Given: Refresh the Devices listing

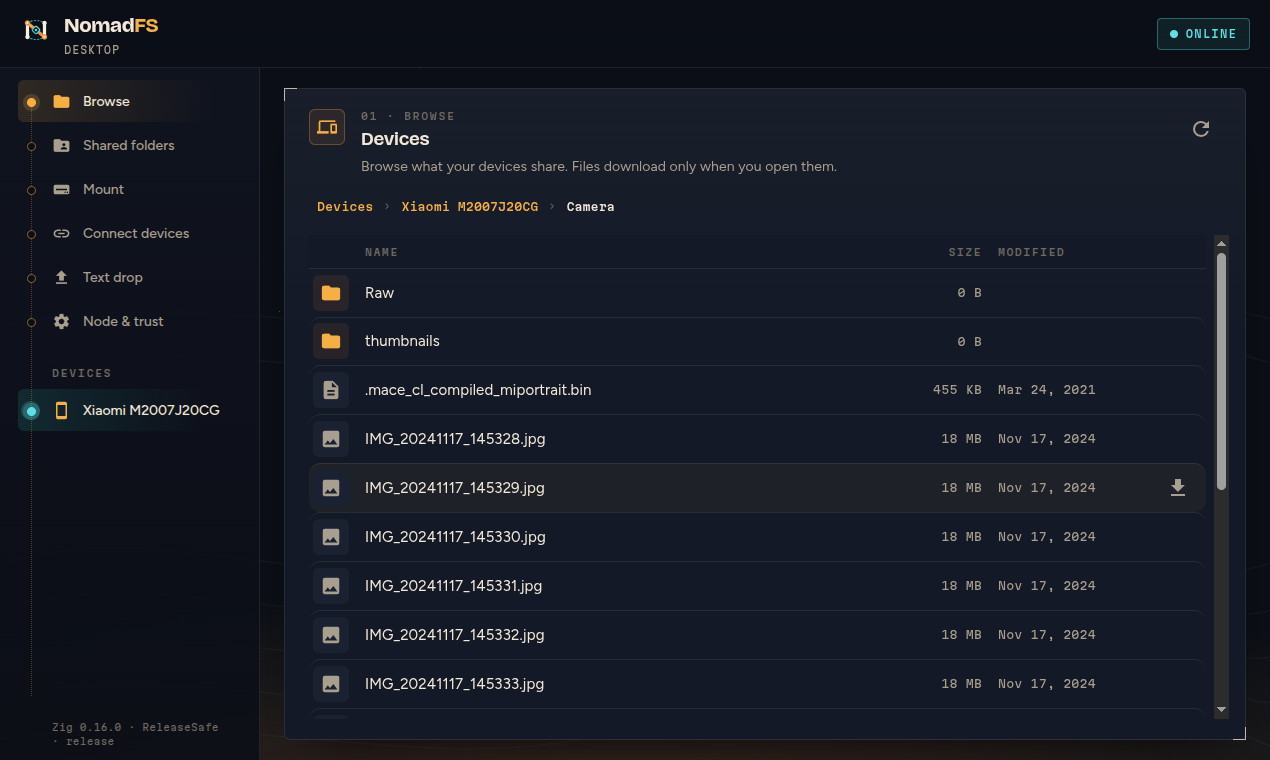Looking at the screenshot, I should coord(1201,129).
